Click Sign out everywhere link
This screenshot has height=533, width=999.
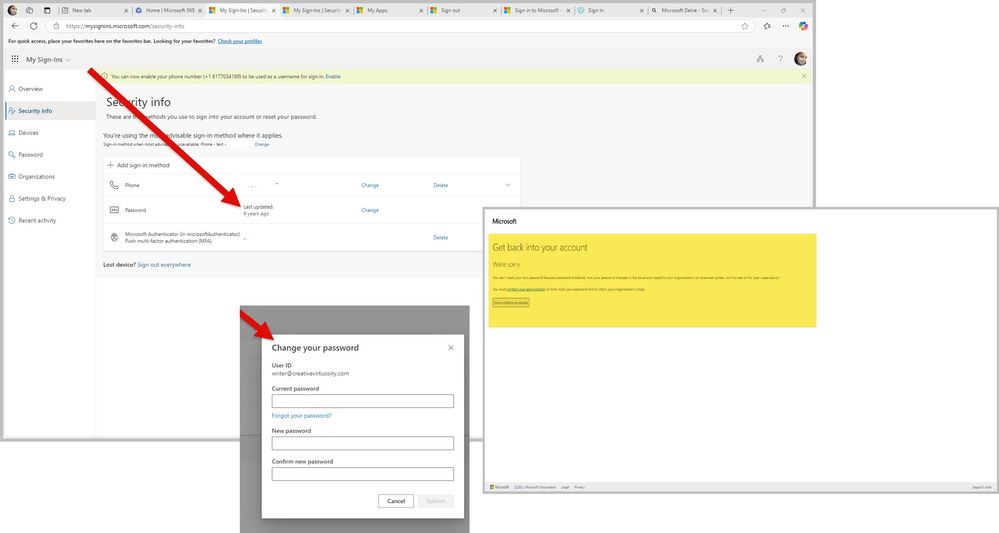click(x=164, y=265)
